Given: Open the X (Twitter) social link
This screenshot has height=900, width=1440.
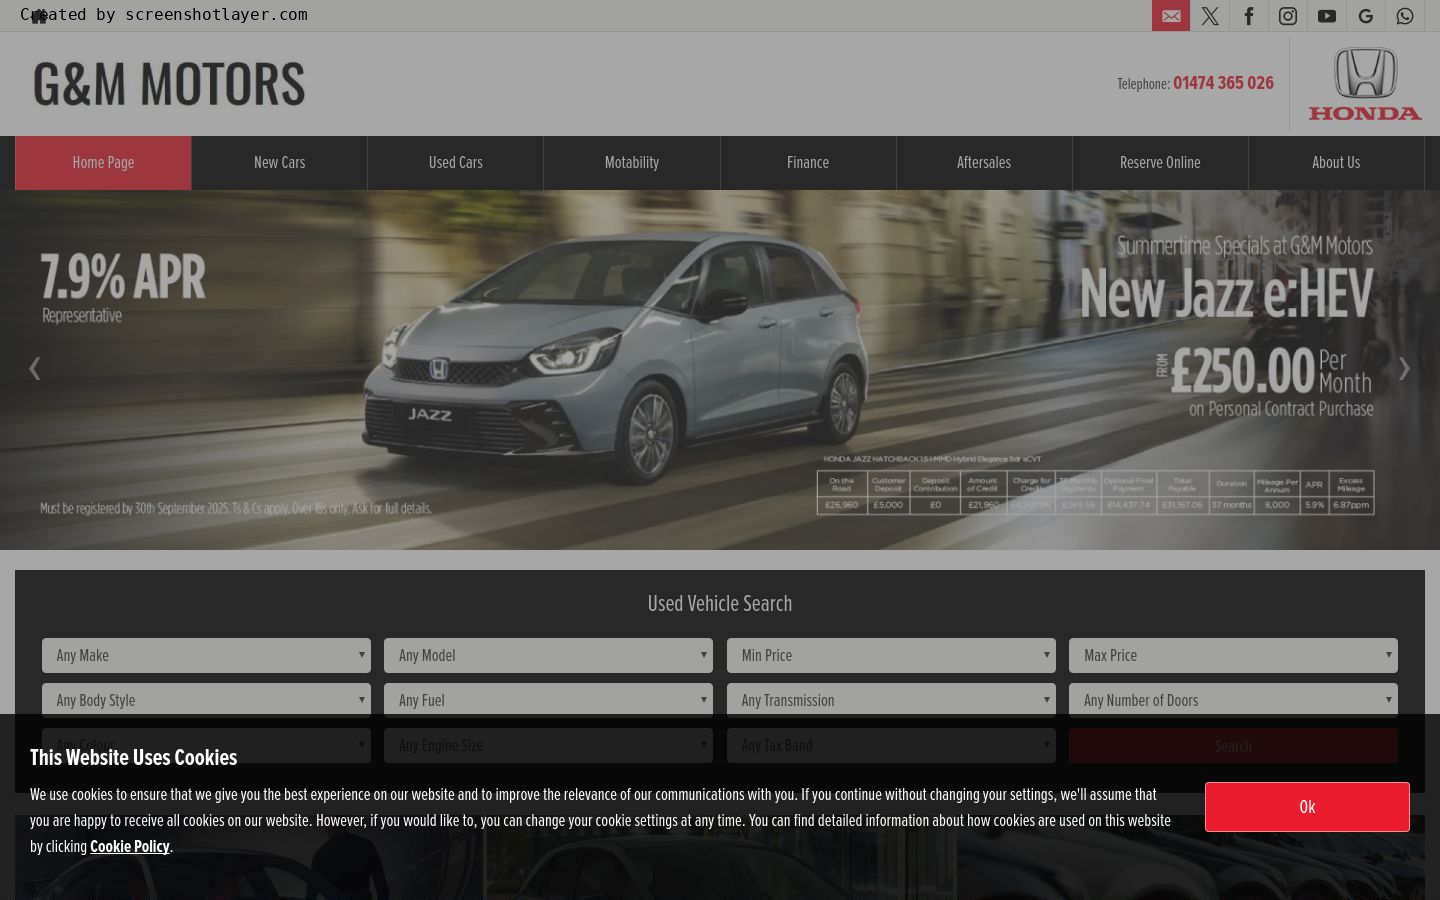Looking at the screenshot, I should 1210,16.
